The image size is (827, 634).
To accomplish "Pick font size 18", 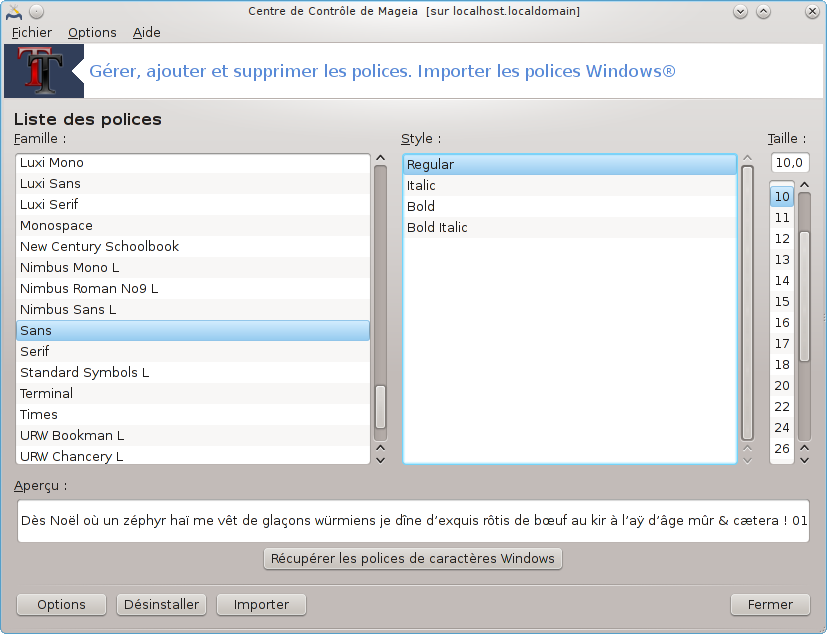I will point(782,365).
